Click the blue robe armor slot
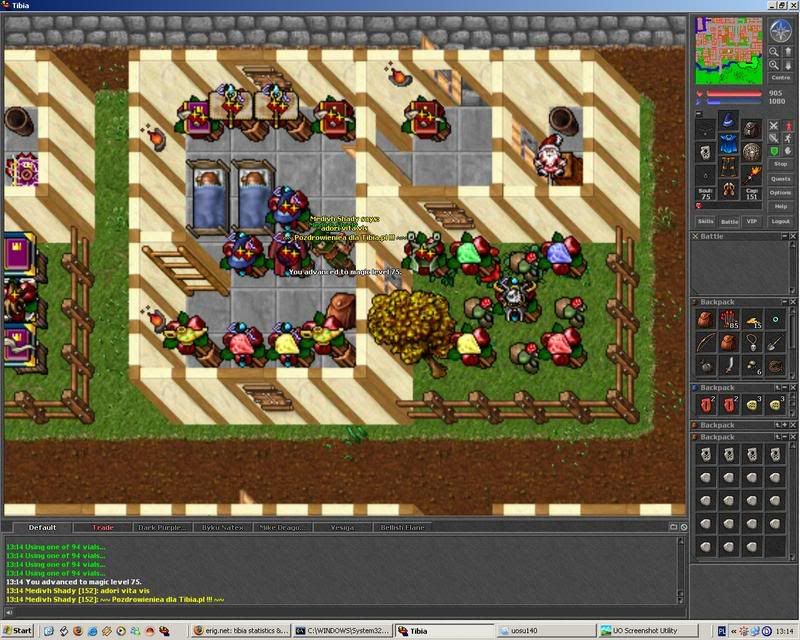 (x=728, y=144)
